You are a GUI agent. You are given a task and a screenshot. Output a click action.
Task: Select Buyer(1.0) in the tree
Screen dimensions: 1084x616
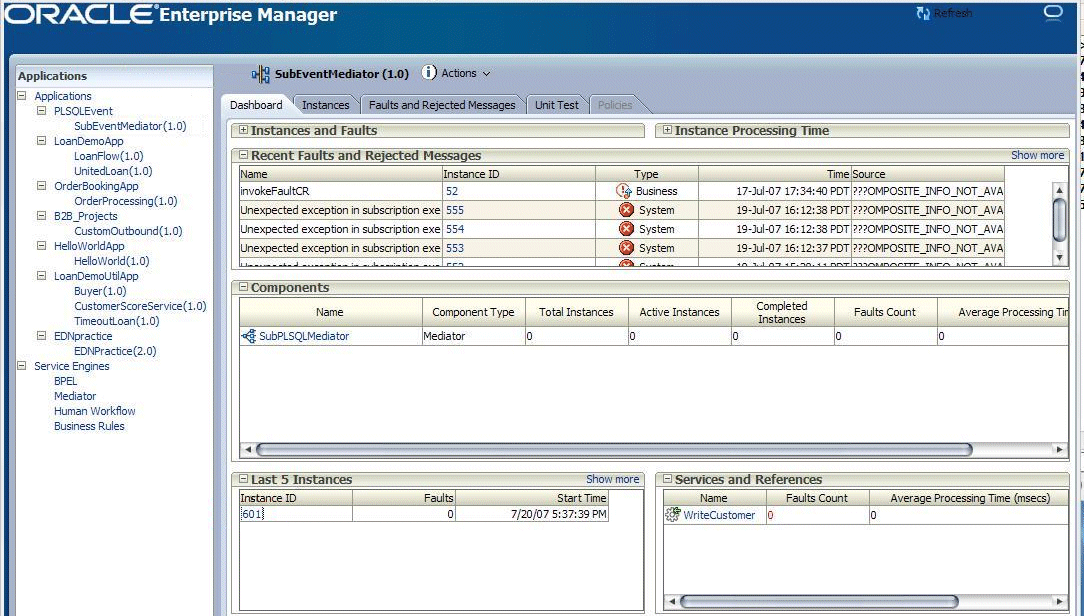point(100,291)
